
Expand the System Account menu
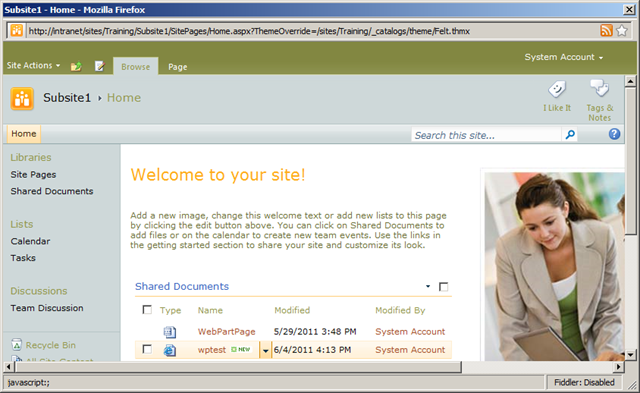pyautogui.click(x=564, y=57)
